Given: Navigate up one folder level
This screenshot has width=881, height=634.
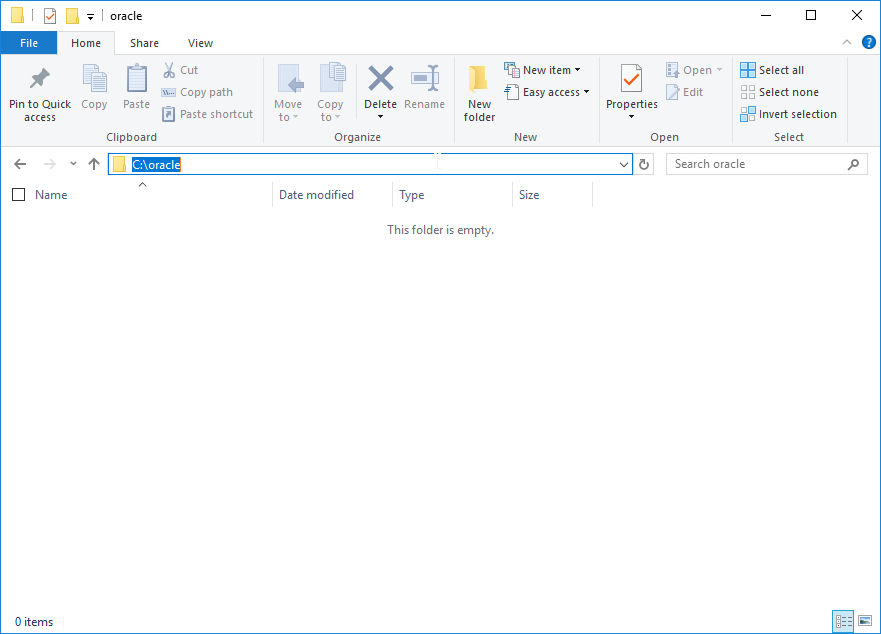Looking at the screenshot, I should pyautogui.click(x=94, y=164).
